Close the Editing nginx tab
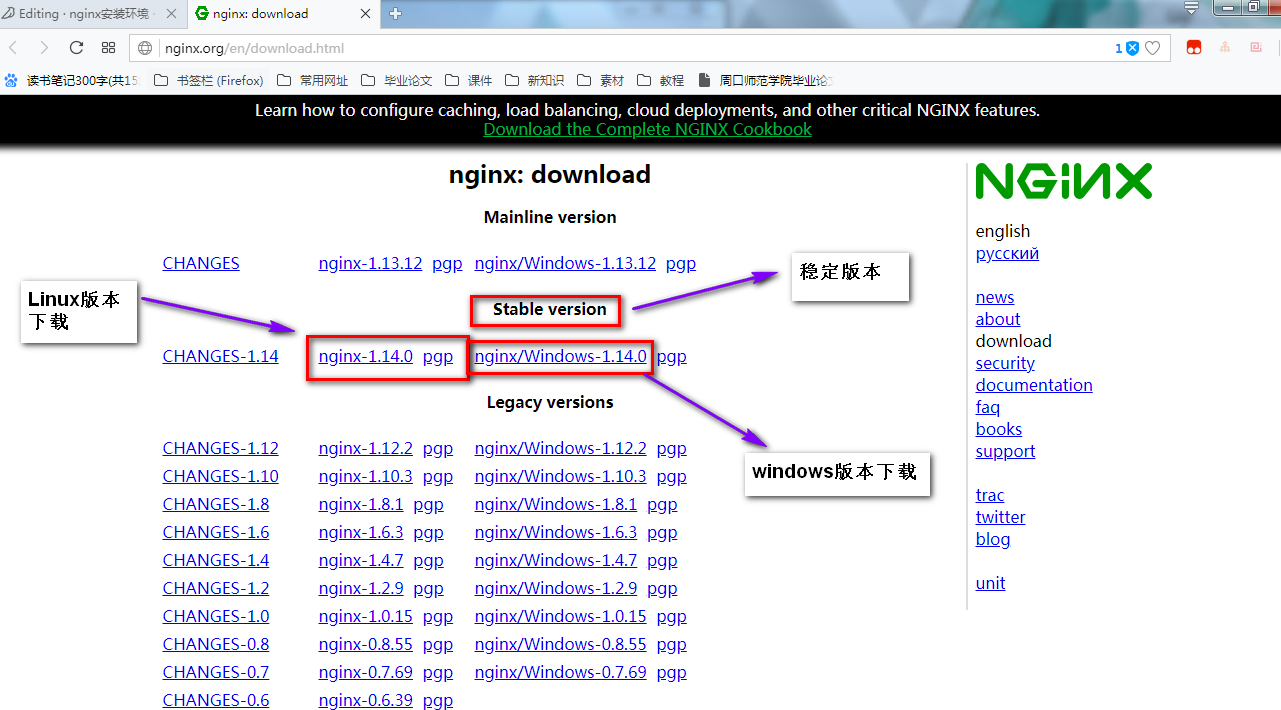Viewport: 1281px width, 710px height. click(171, 13)
